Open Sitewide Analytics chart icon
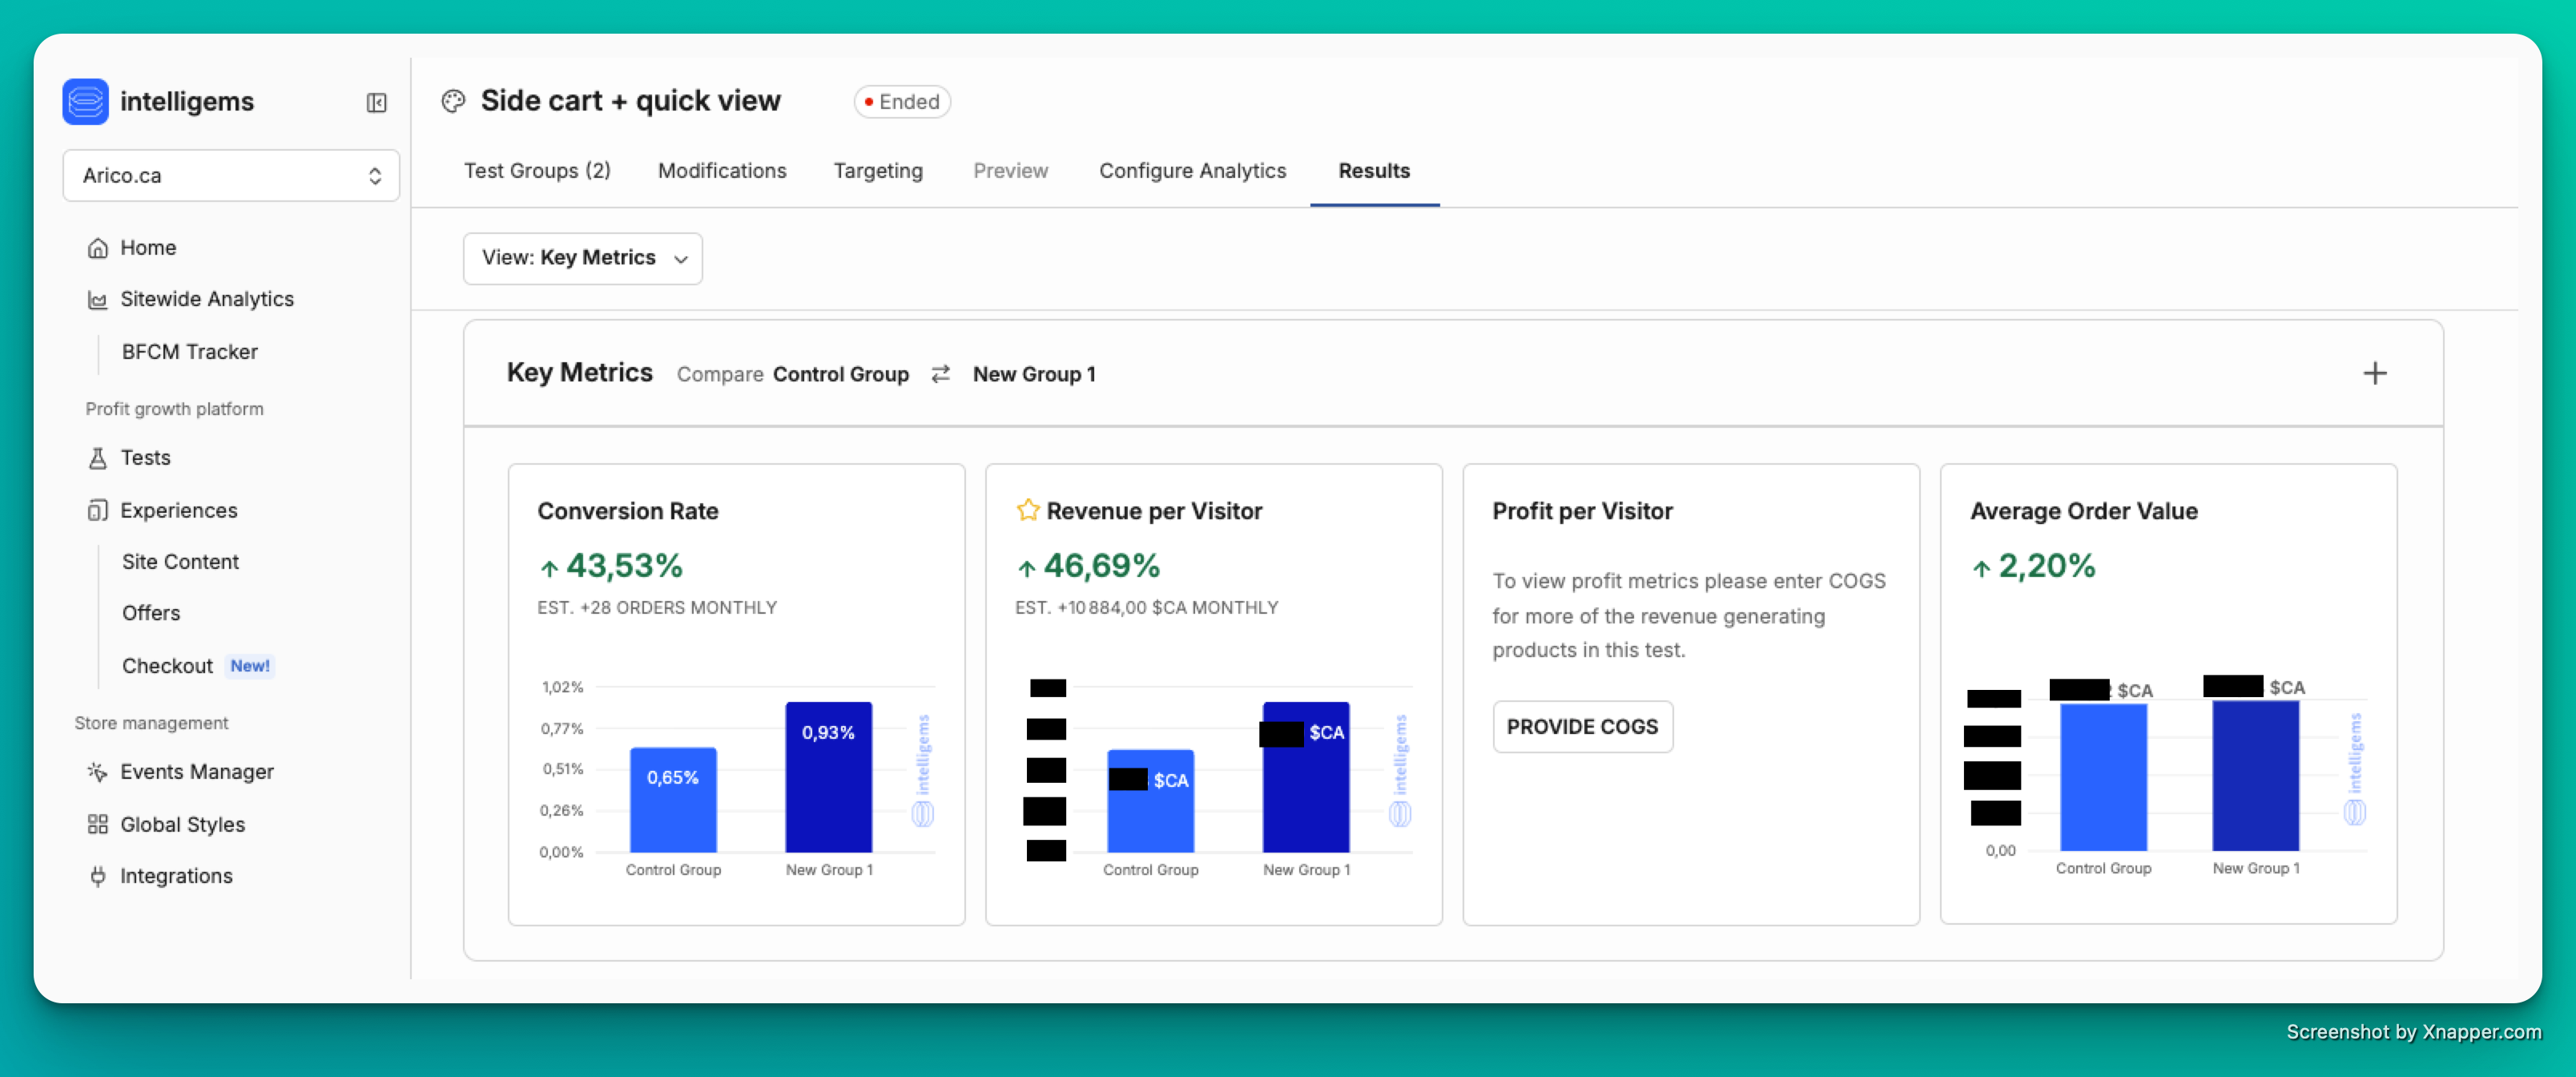The image size is (2576, 1077). pyautogui.click(x=97, y=300)
